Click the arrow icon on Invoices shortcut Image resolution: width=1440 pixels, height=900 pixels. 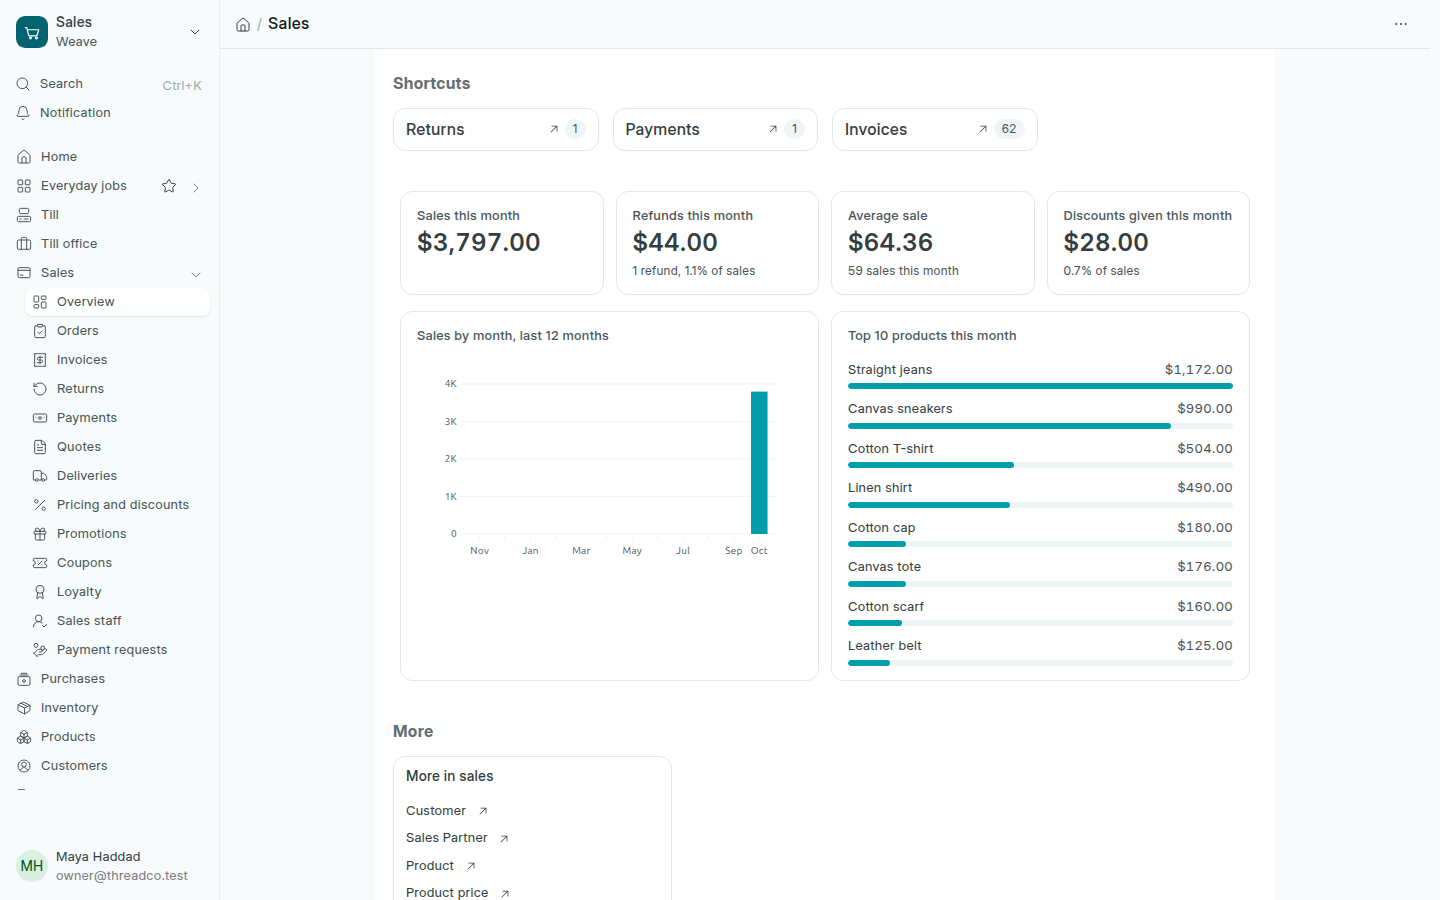point(983,129)
